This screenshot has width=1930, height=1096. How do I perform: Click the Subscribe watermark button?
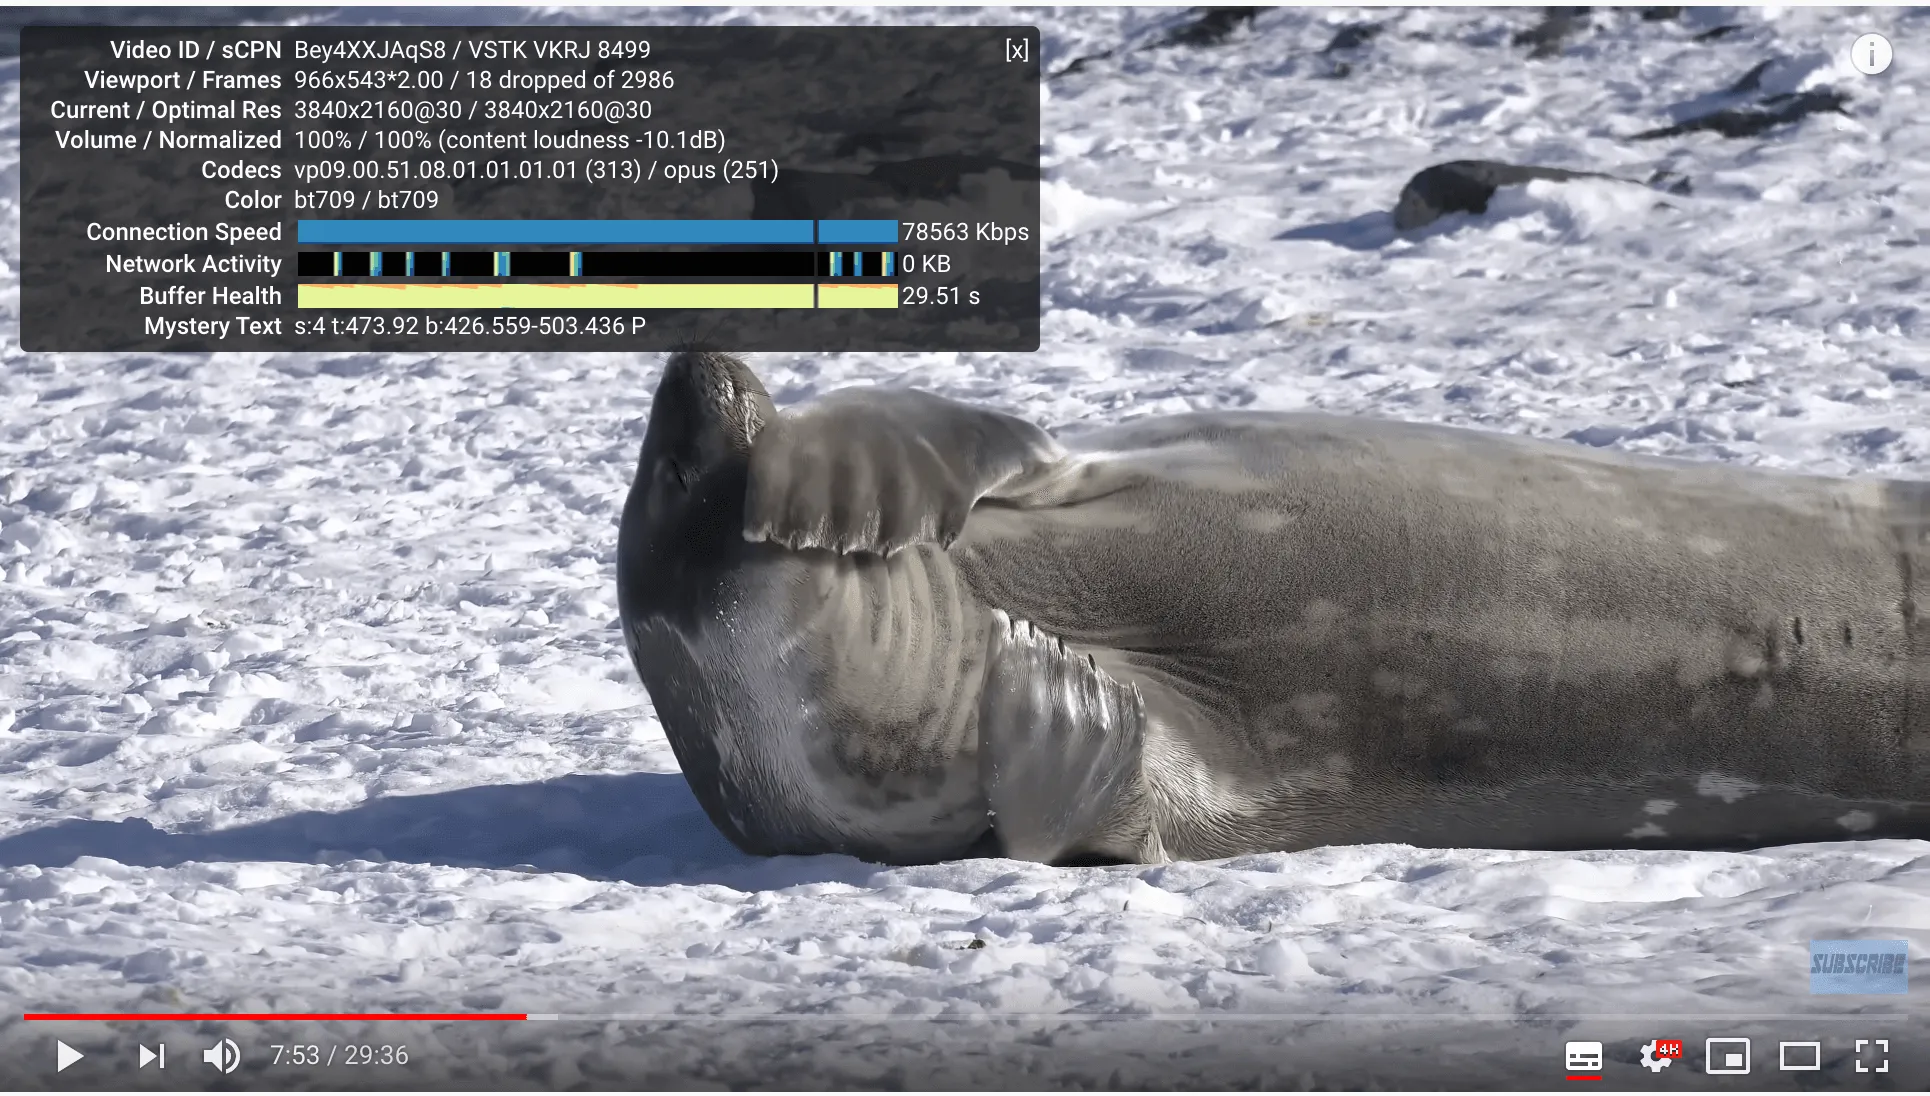point(1858,965)
